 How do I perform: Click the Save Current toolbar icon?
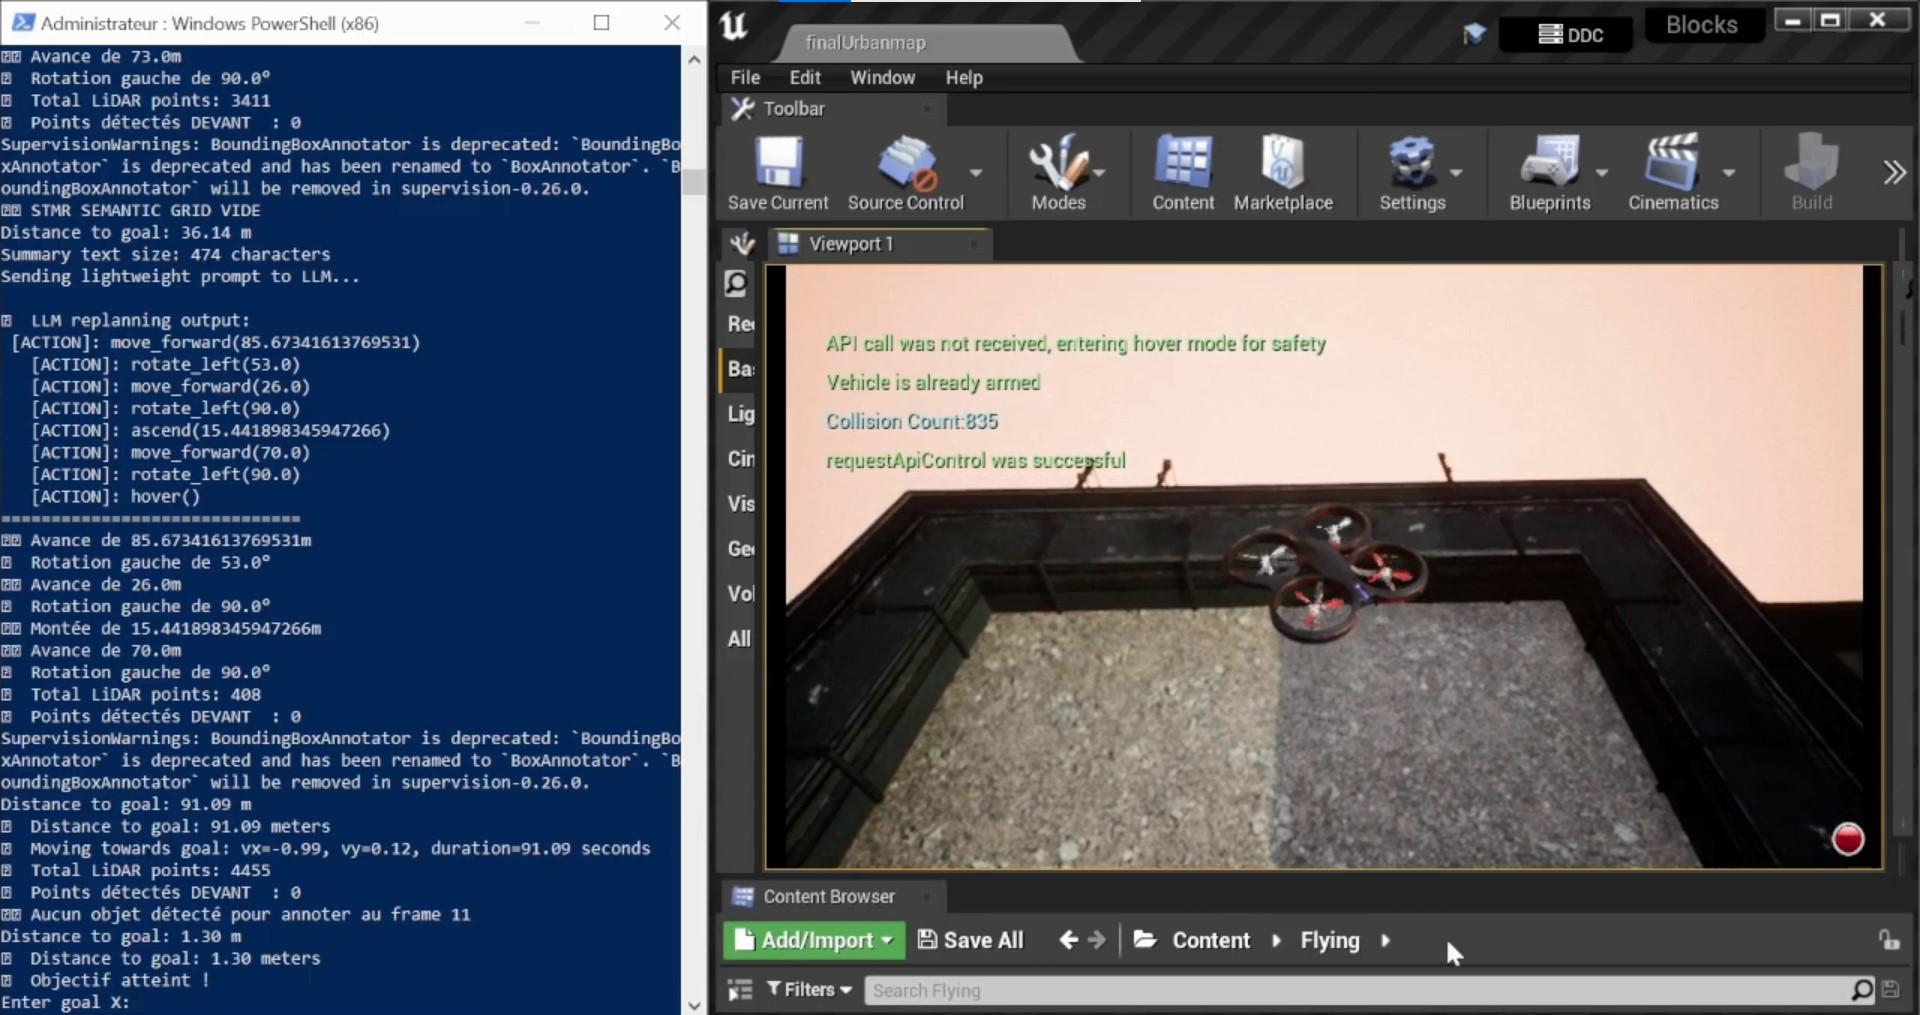[777, 172]
